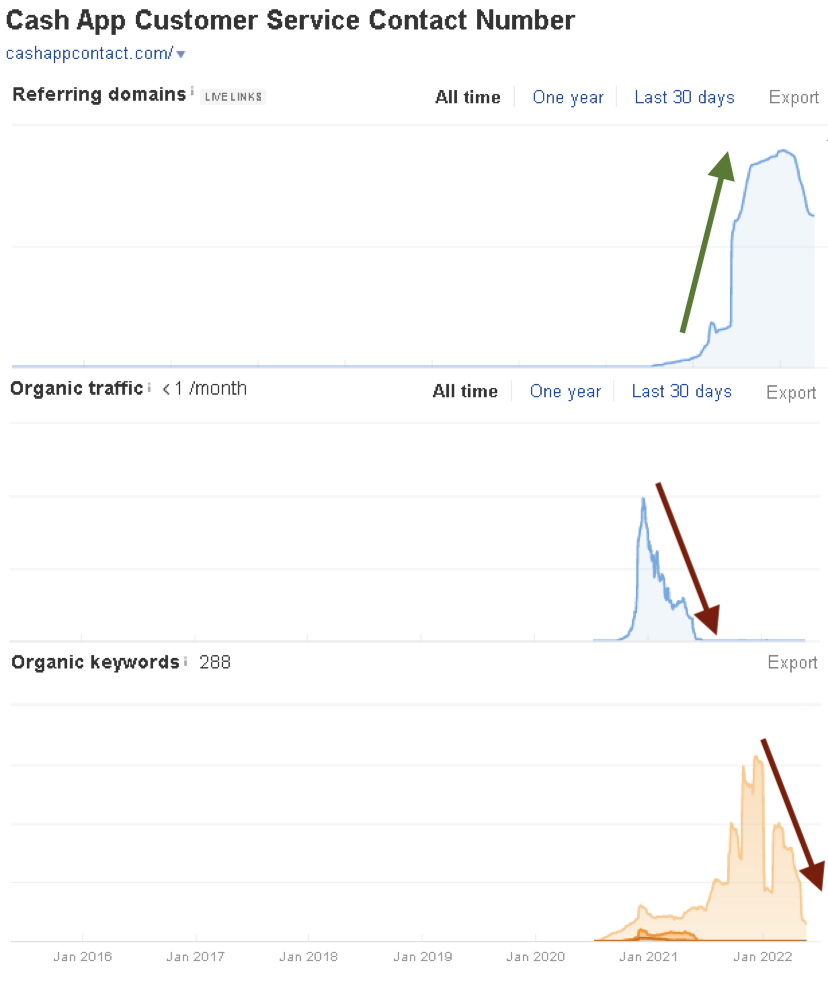The image size is (828, 988).
Task: Click the green upward arrow annotation
Action: [x=708, y=242]
